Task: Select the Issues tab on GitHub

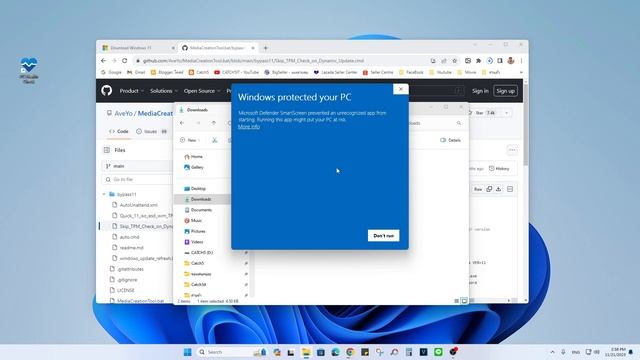Action: (151, 131)
